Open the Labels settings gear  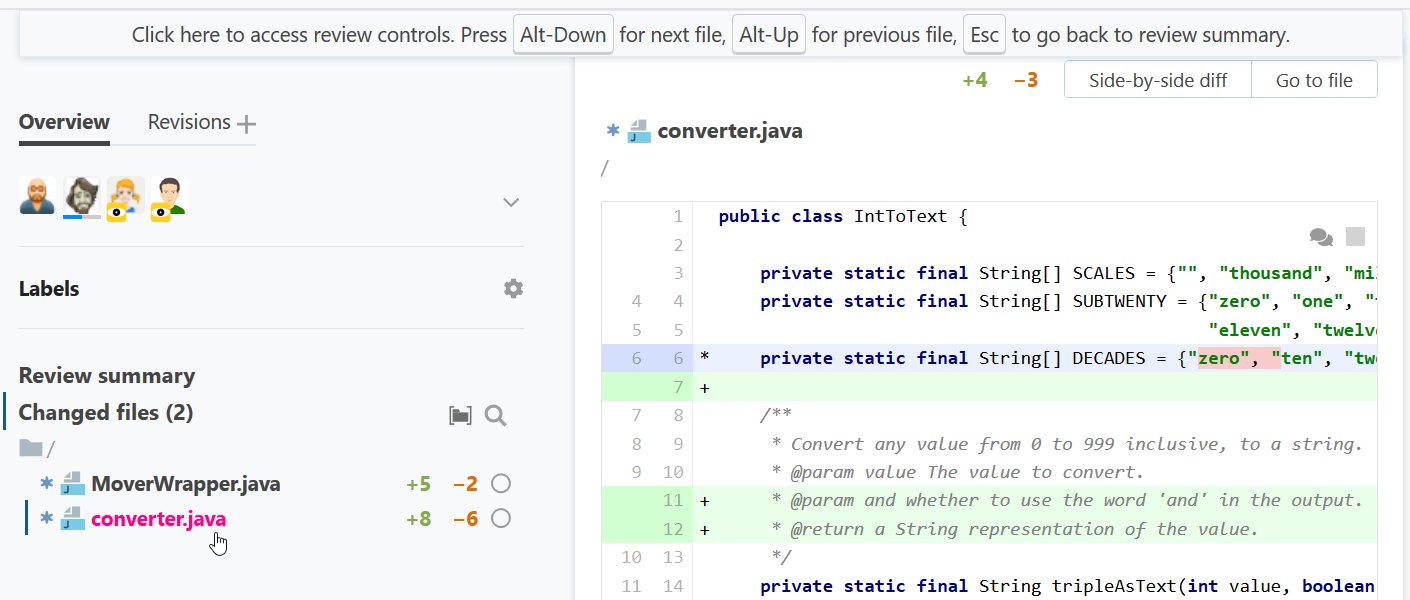pyautogui.click(x=513, y=289)
